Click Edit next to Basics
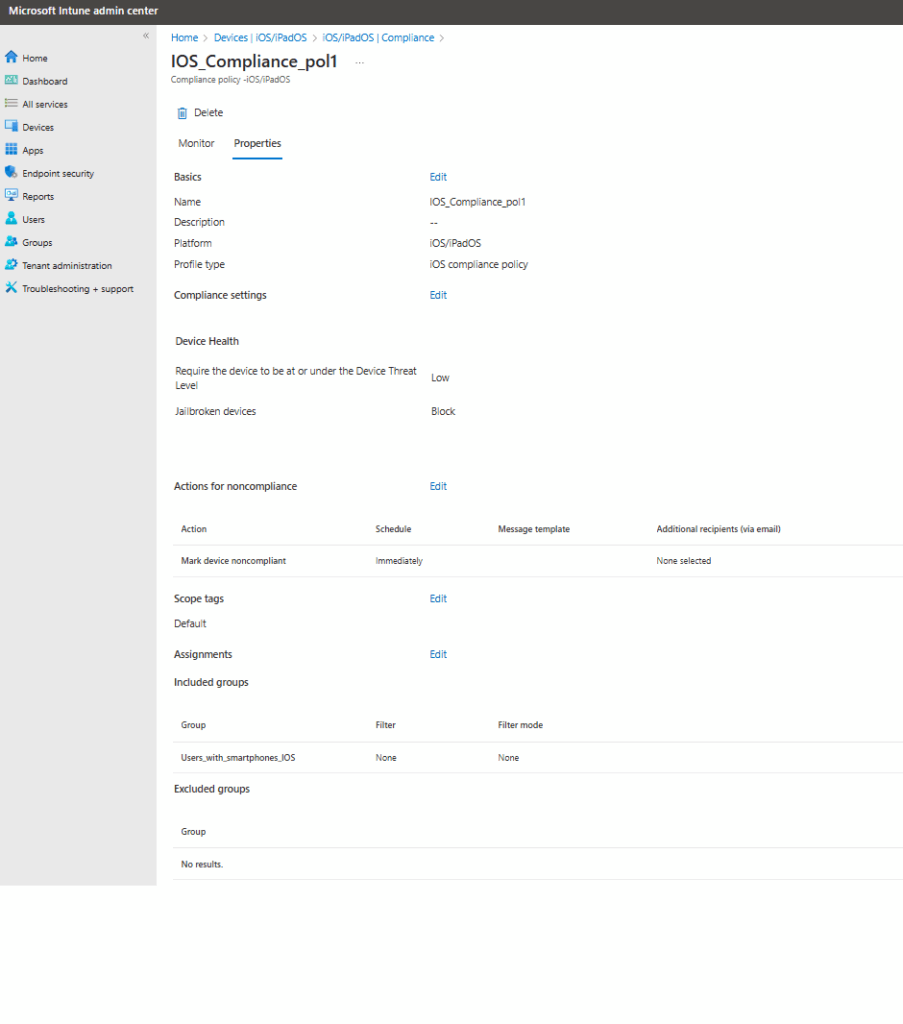 point(438,177)
